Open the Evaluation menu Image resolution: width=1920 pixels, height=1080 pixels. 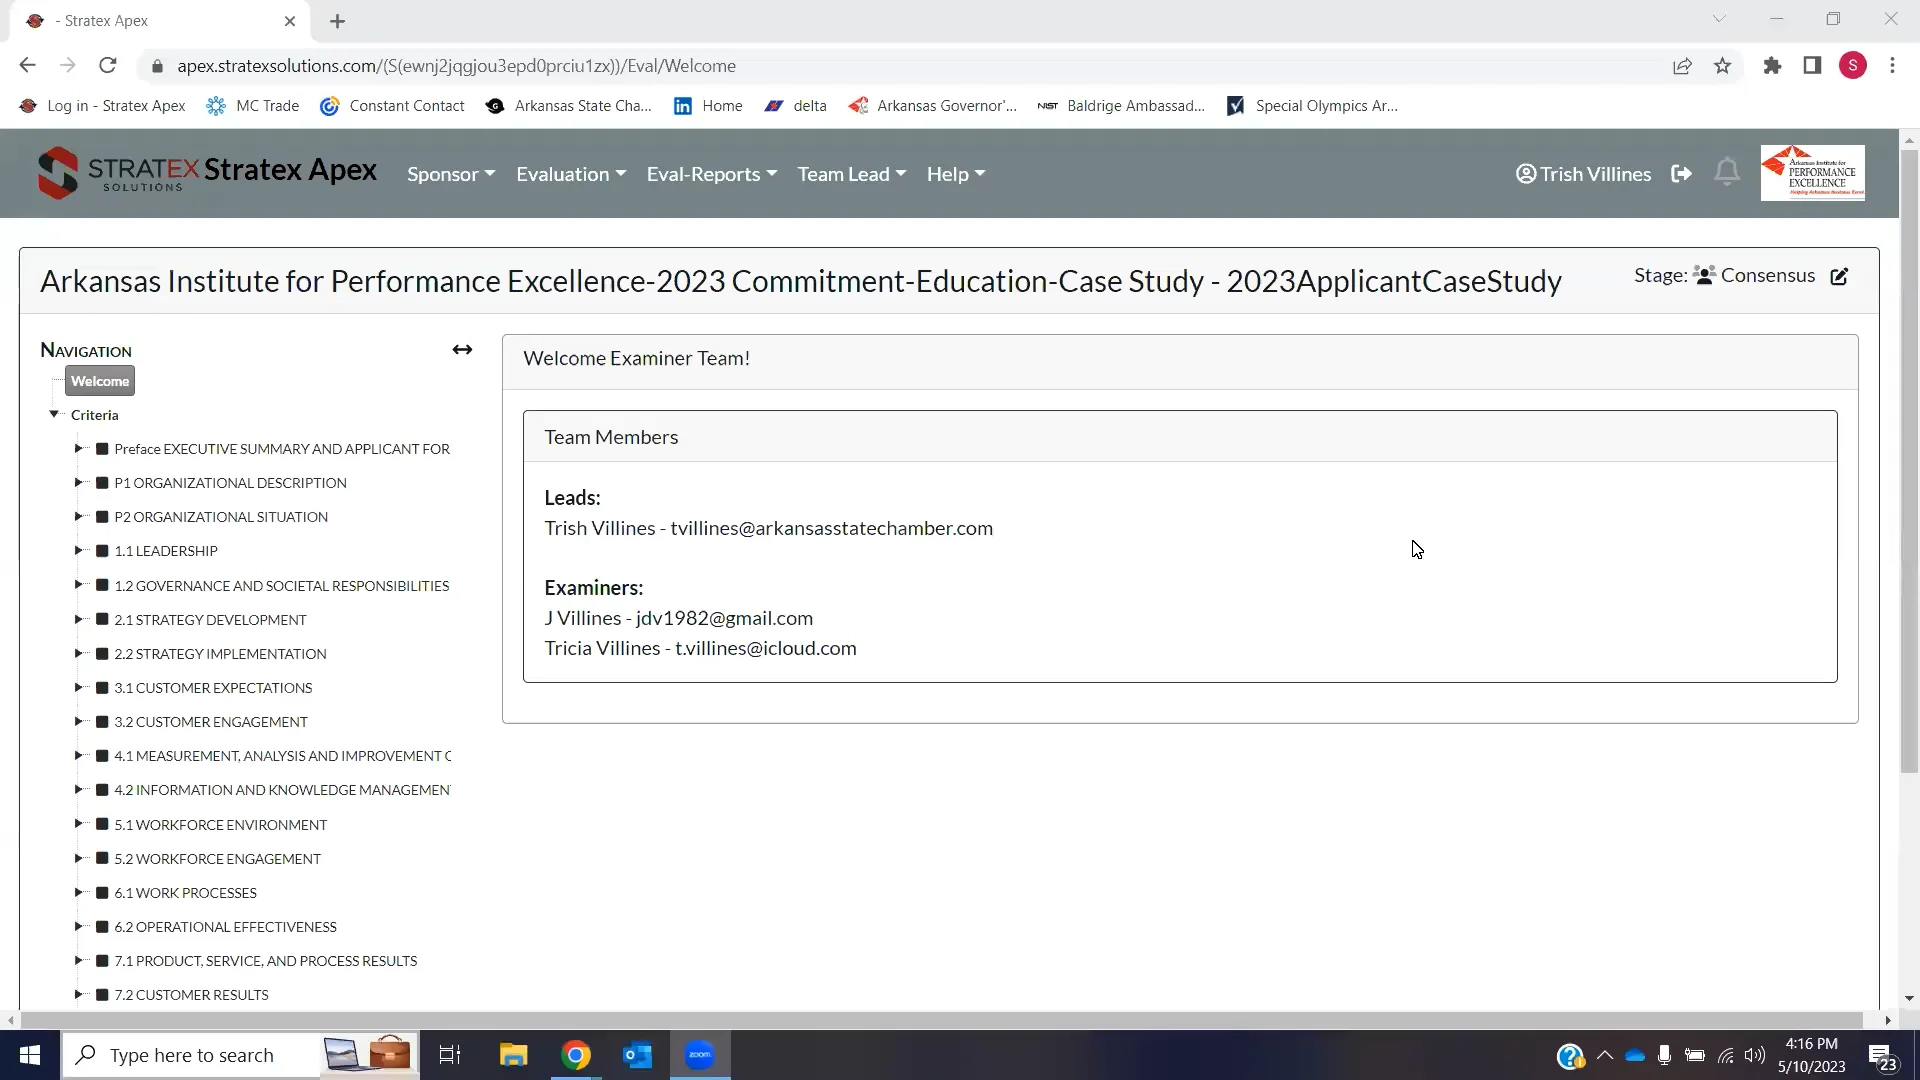pyautogui.click(x=570, y=174)
